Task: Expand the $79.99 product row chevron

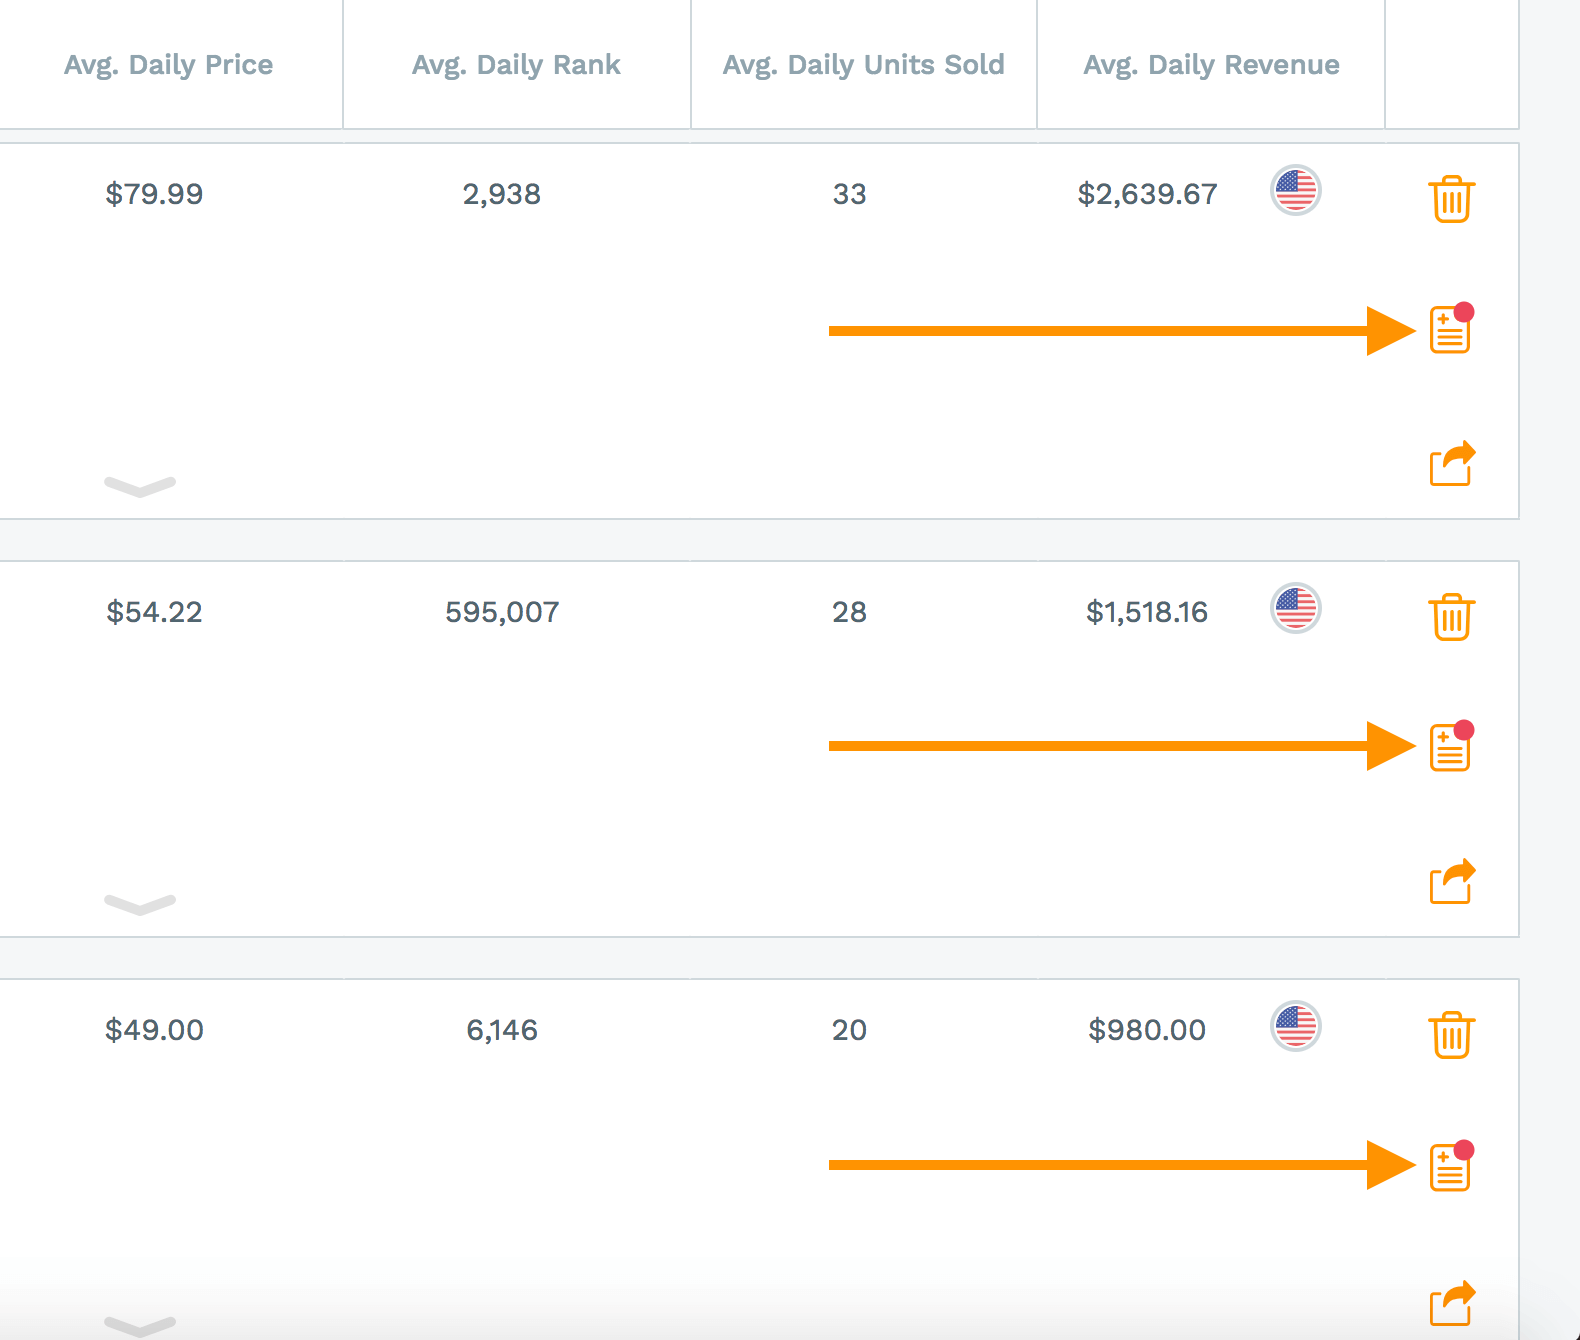Action: coord(140,486)
